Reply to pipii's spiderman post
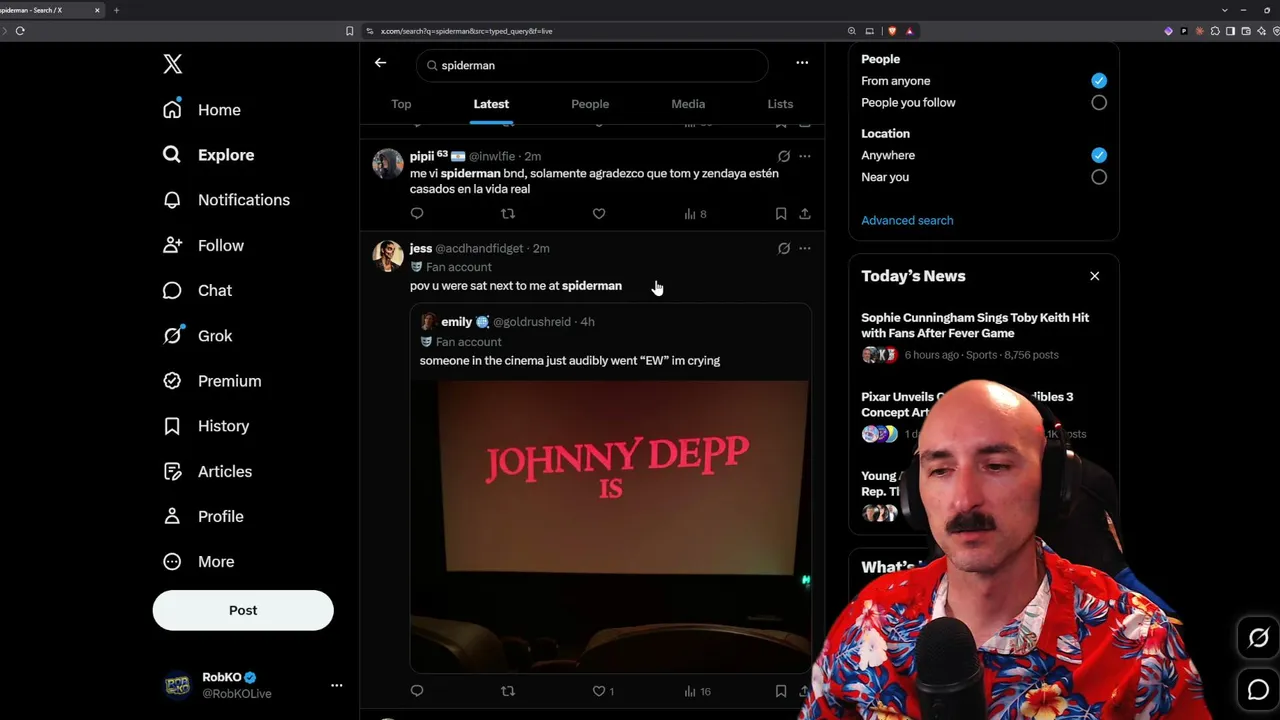This screenshot has height=720, width=1280. point(417,213)
